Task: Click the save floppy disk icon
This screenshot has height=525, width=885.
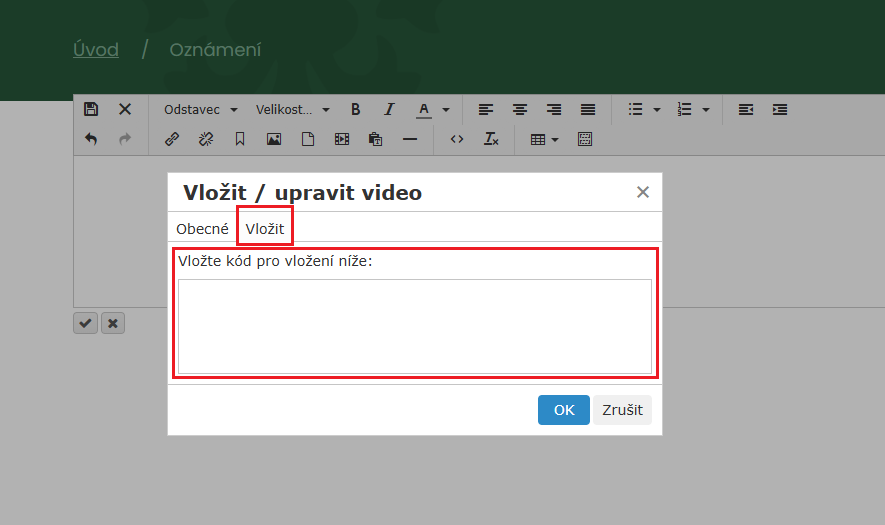Action: pos(91,109)
